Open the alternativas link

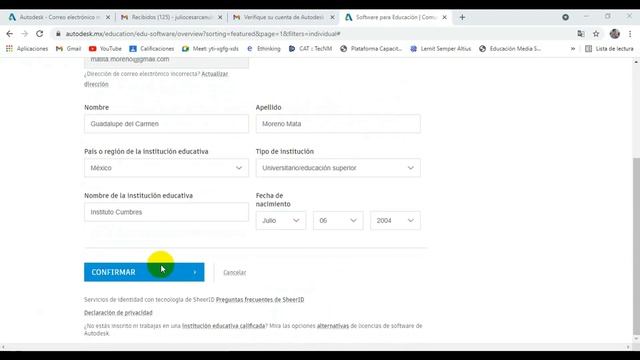tap(333, 326)
